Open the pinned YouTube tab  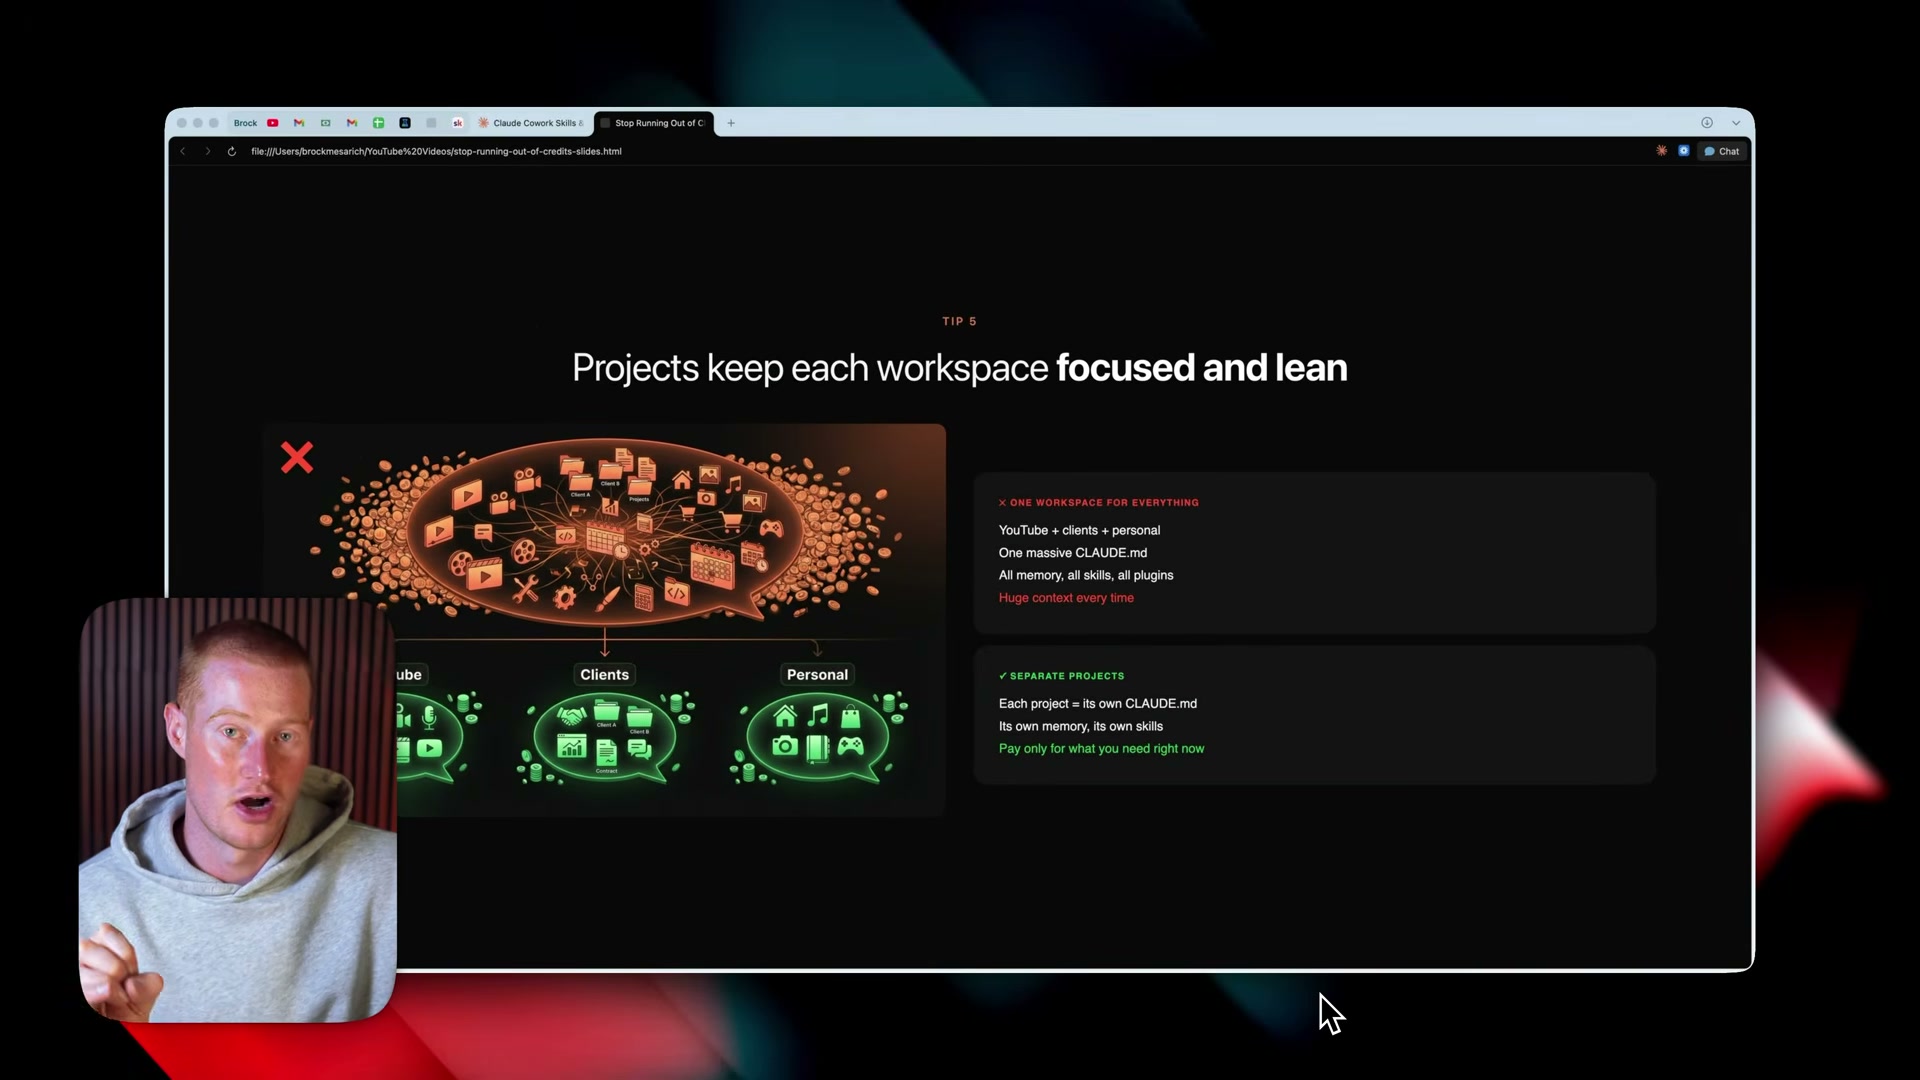point(272,123)
